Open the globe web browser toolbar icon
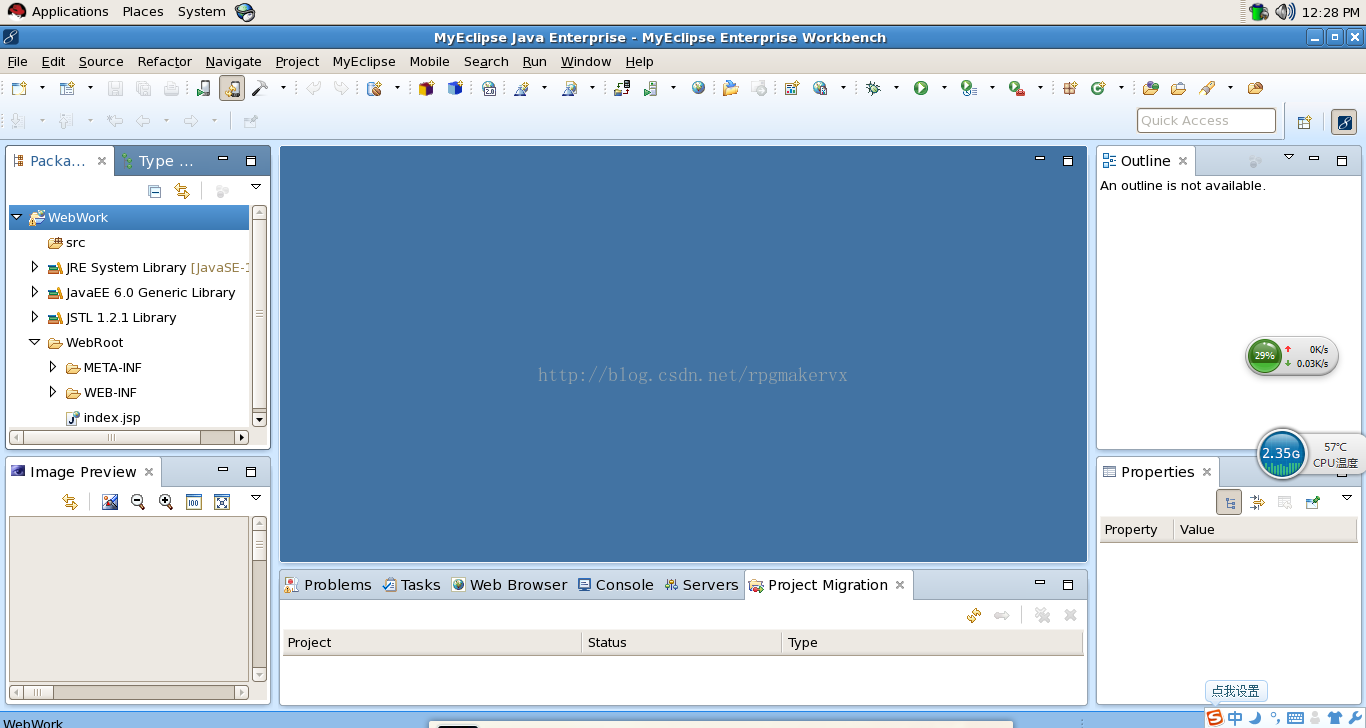The image size is (1366, 728). click(x=698, y=88)
